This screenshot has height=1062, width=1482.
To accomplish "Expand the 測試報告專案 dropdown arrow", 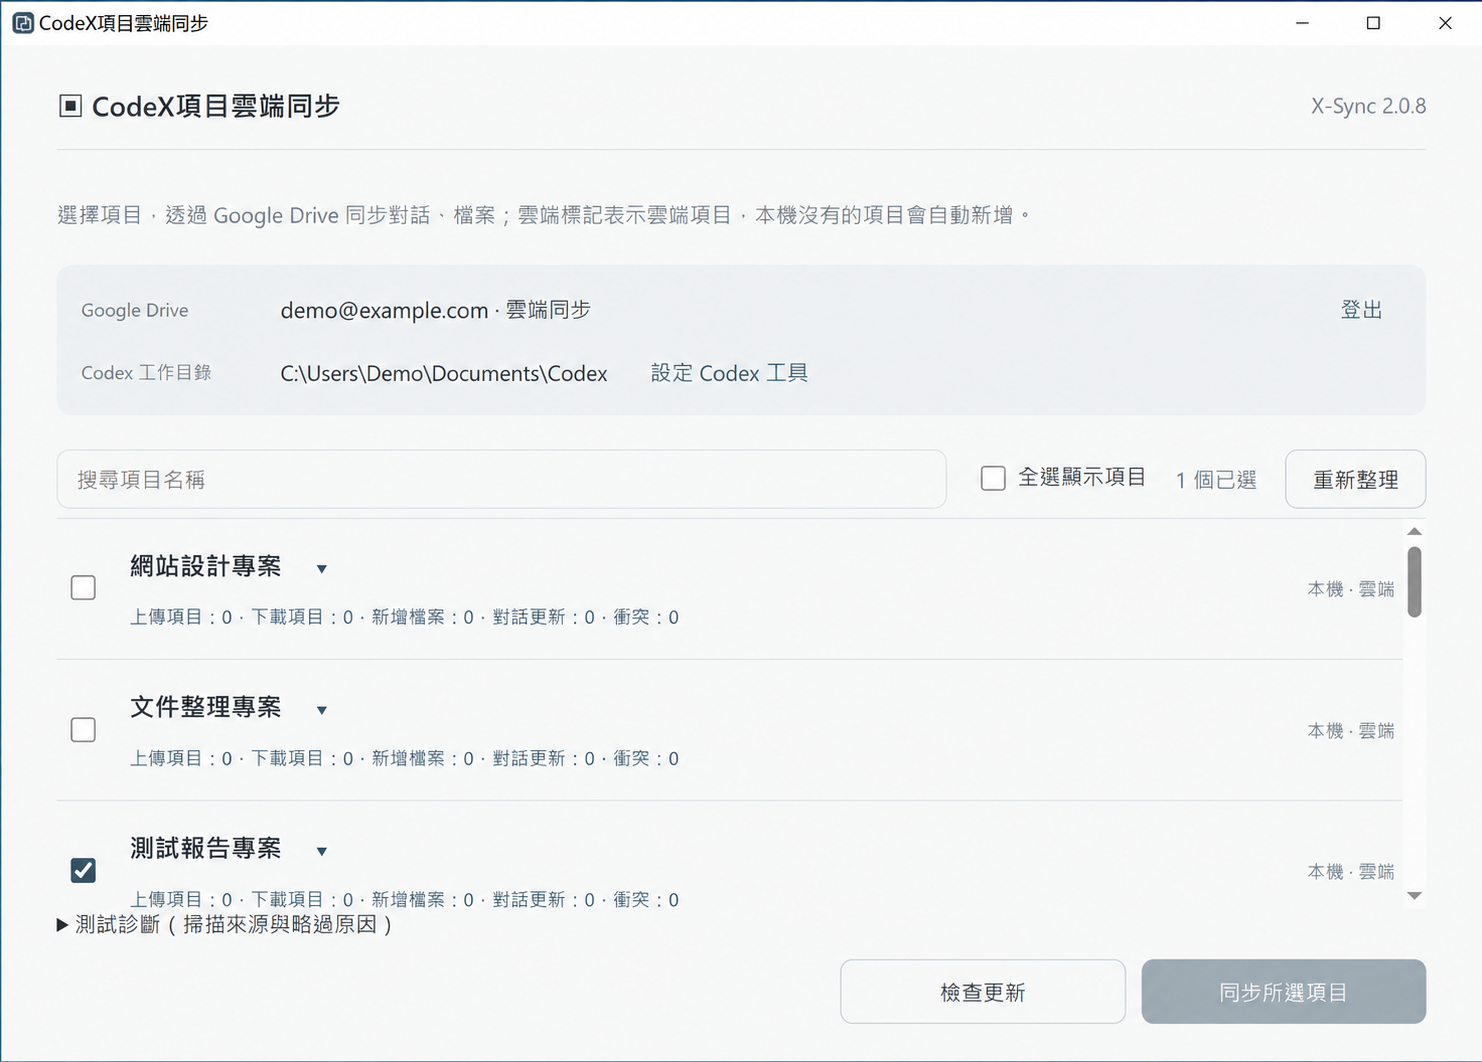I will coord(322,852).
